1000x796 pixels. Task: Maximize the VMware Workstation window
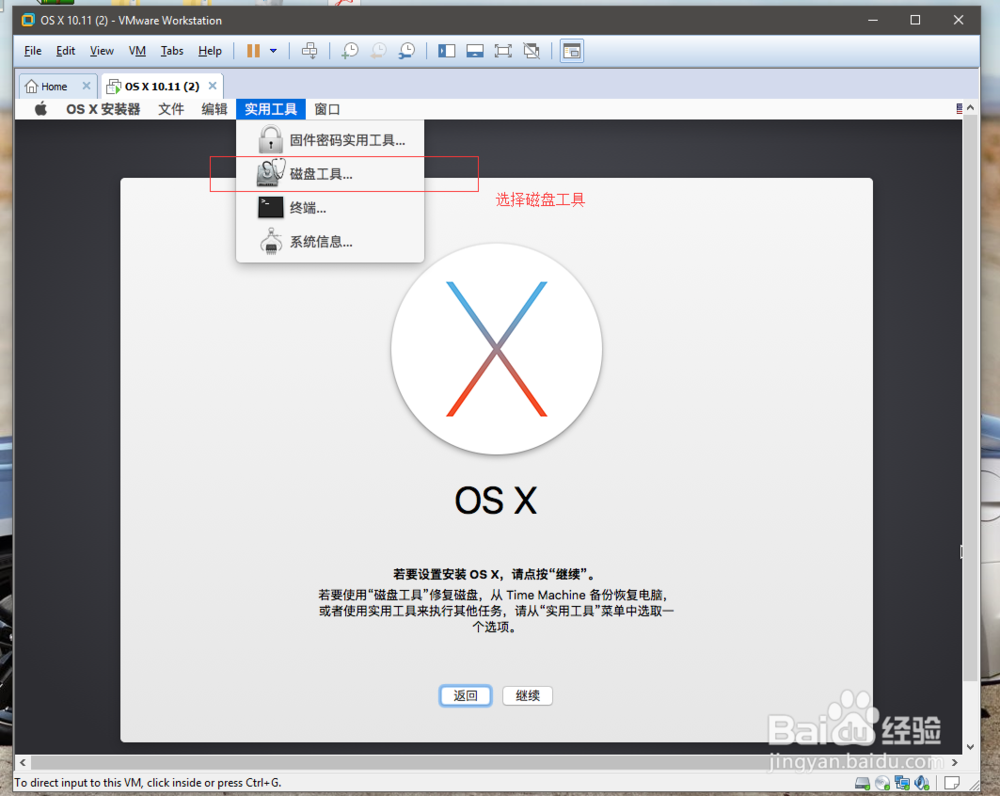[x=915, y=20]
